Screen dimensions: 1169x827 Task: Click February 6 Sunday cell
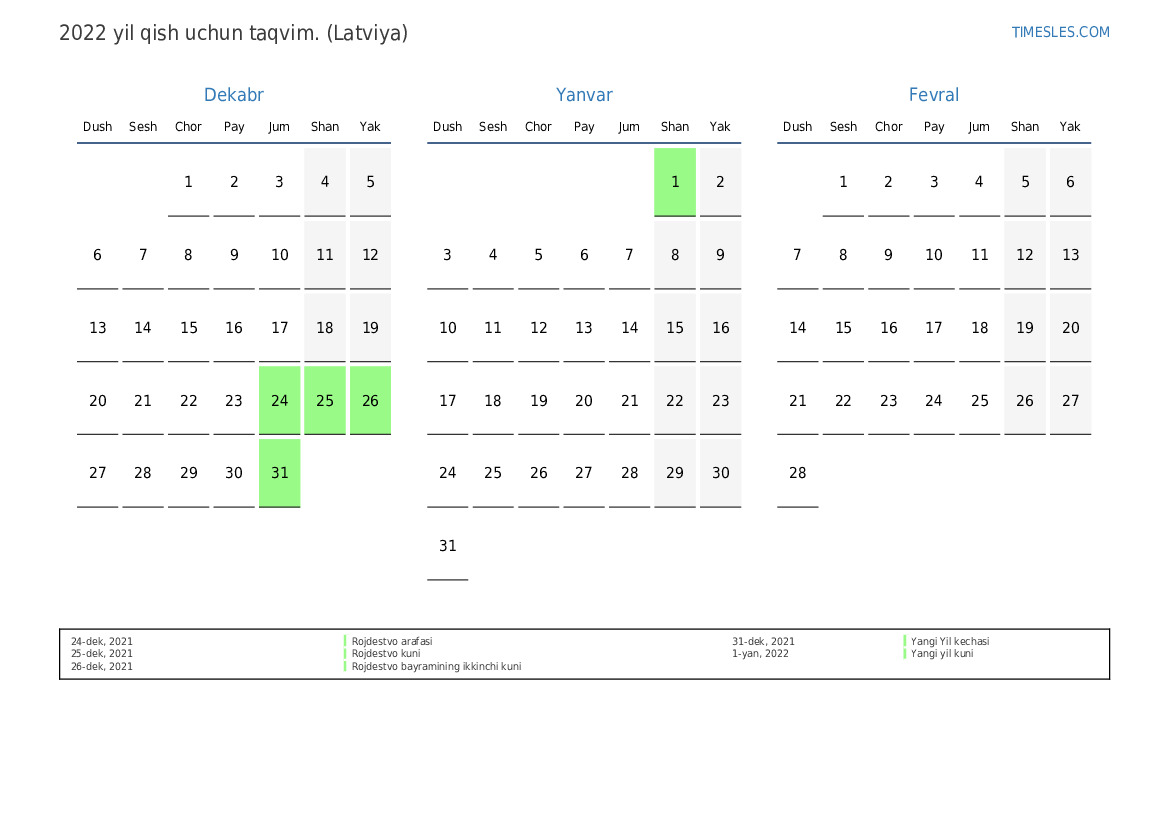1070,182
